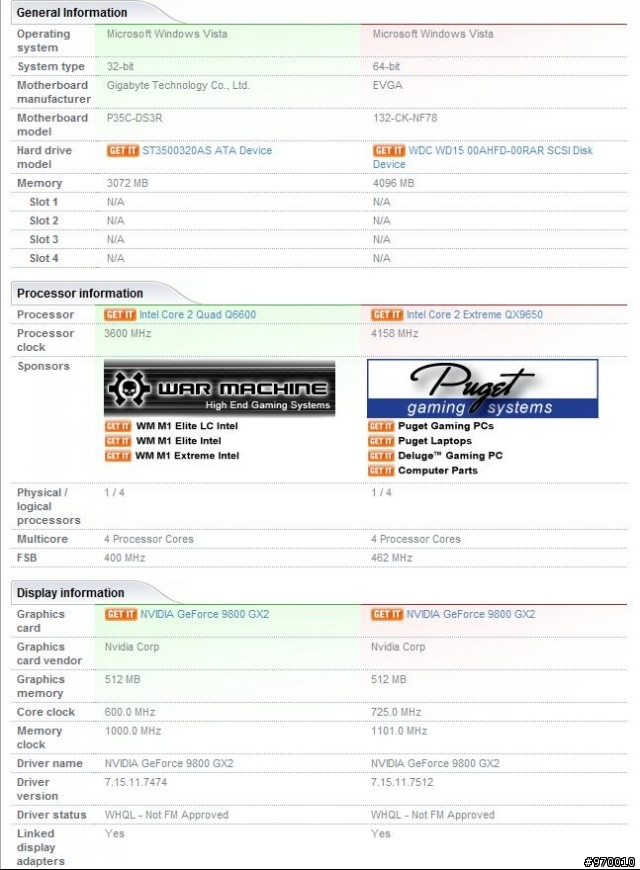Viewport: 640px width, 870px height.
Task: Open the WDC WD15 00AHFD-00RAR SCSI Disk Device link
Action: [x=483, y=157]
